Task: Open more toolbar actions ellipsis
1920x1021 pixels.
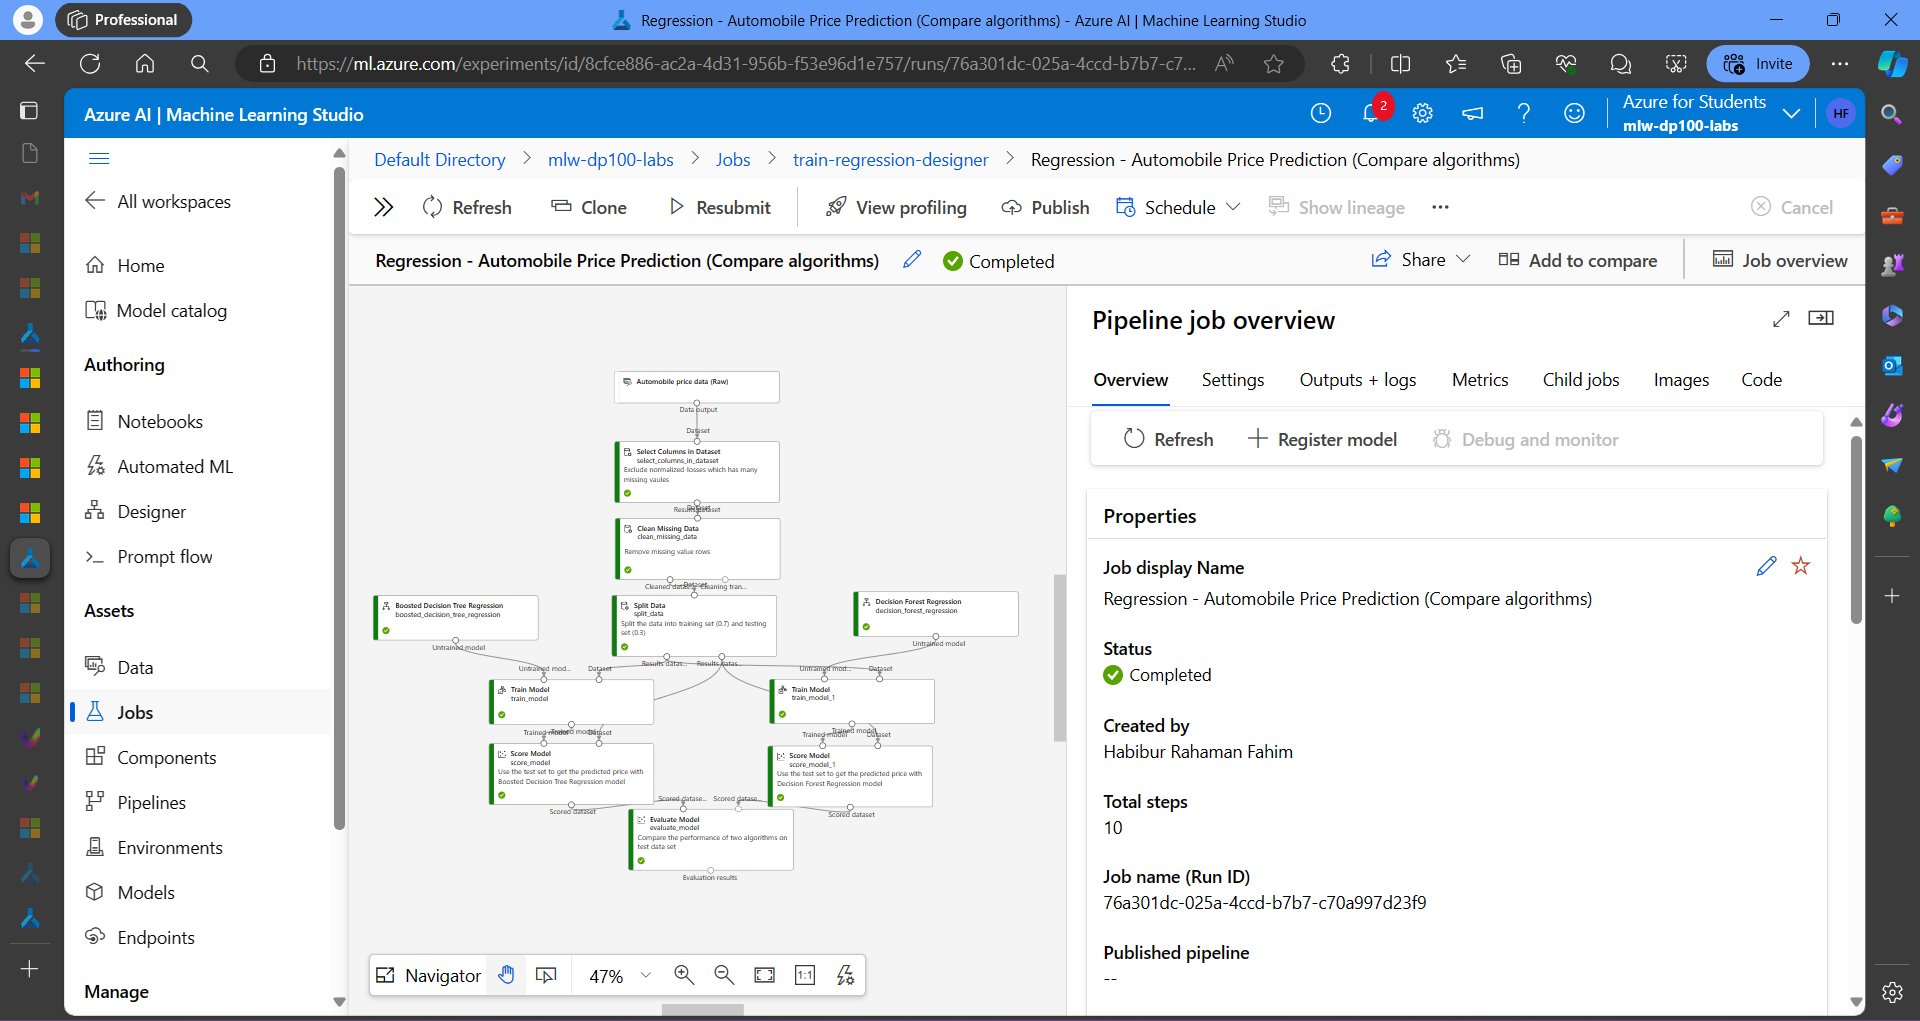Action: pos(1440,207)
